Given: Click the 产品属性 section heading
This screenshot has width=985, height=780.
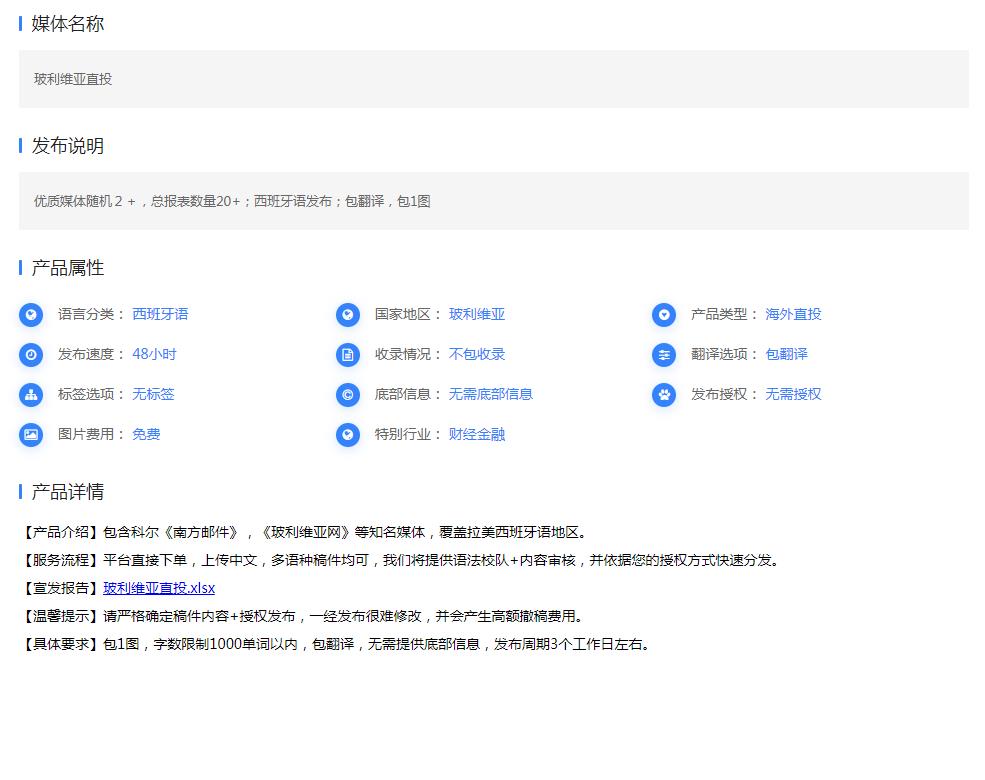Looking at the screenshot, I should (x=67, y=268).
